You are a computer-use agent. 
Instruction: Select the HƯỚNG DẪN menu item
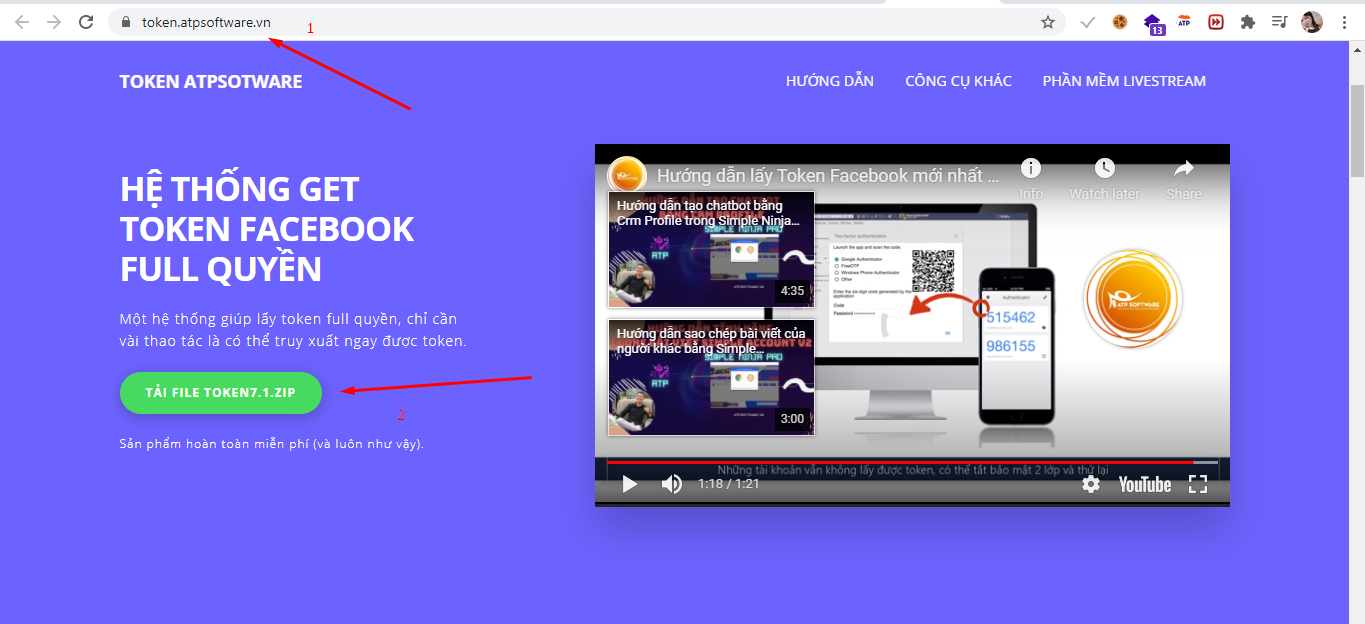tap(829, 81)
